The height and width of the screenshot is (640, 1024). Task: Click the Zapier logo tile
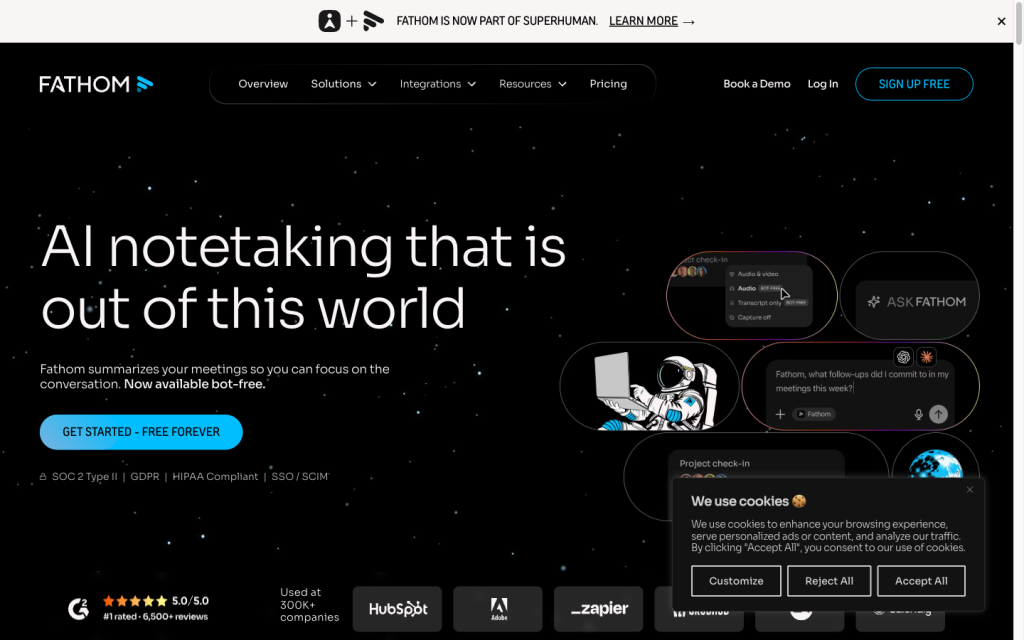[x=598, y=609]
